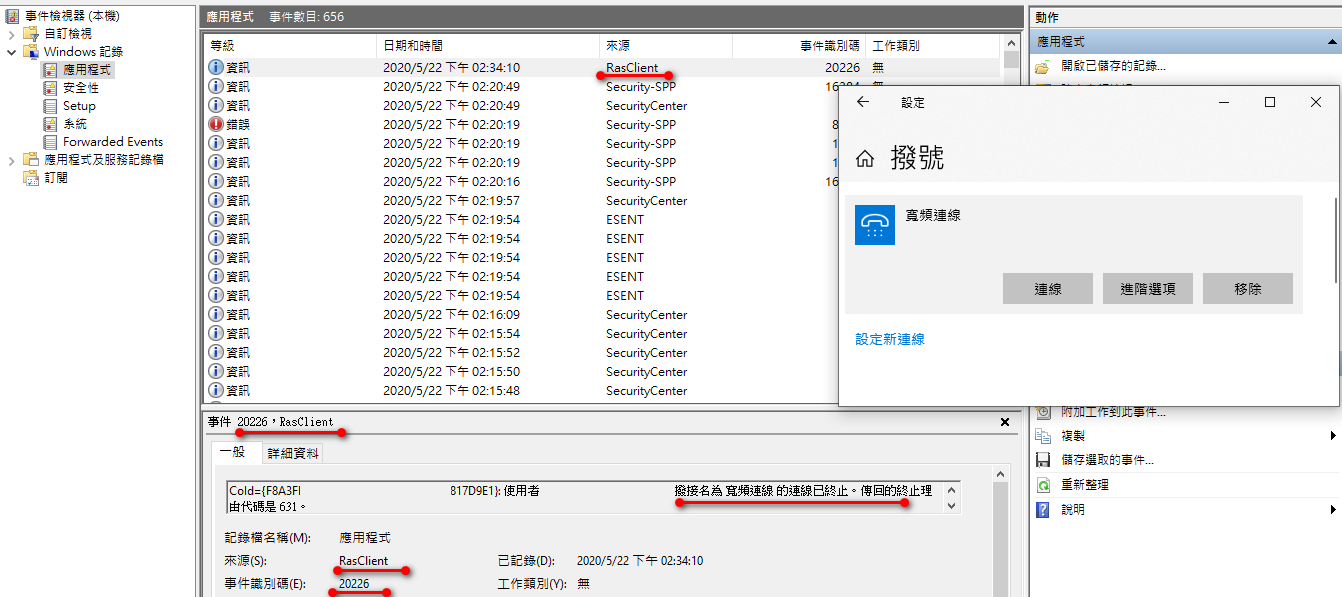The height and width of the screenshot is (597, 1342).
Task: Switch to the 詳細資料 tab
Action: (x=292, y=453)
